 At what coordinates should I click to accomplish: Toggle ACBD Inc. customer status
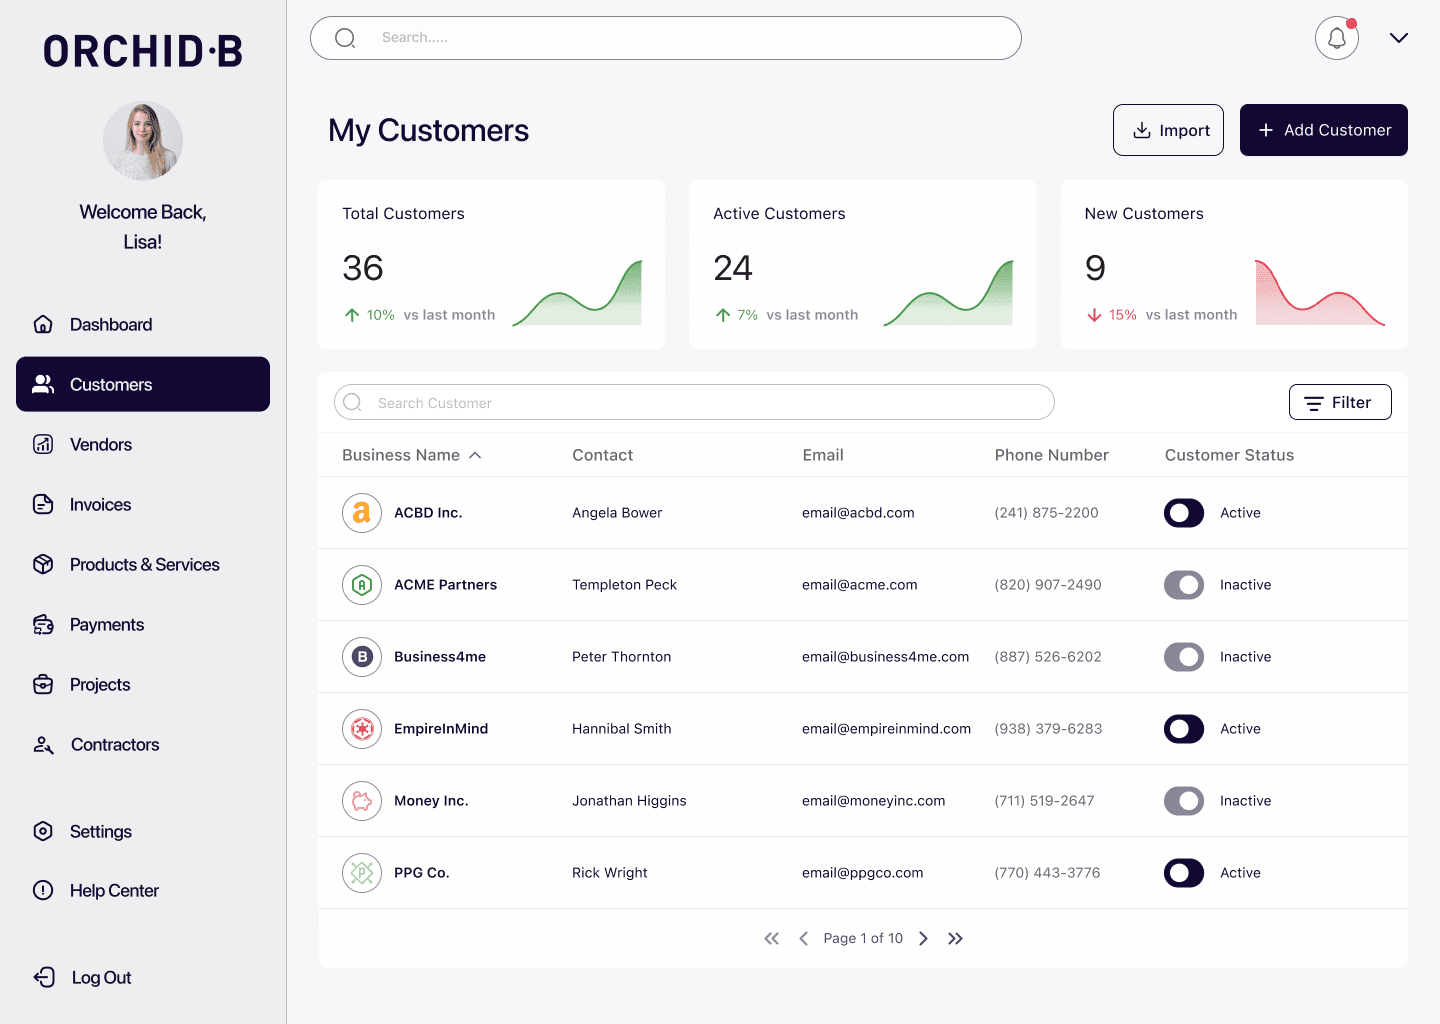click(1184, 513)
